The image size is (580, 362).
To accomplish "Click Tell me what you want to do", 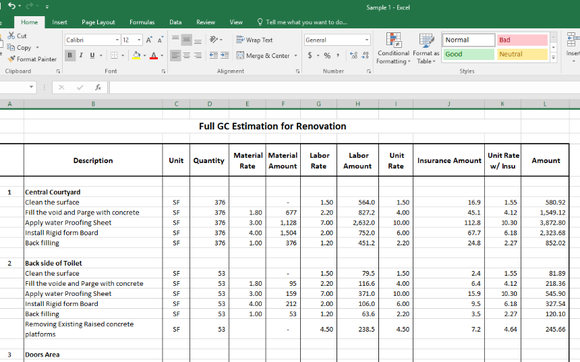I will coord(302,22).
